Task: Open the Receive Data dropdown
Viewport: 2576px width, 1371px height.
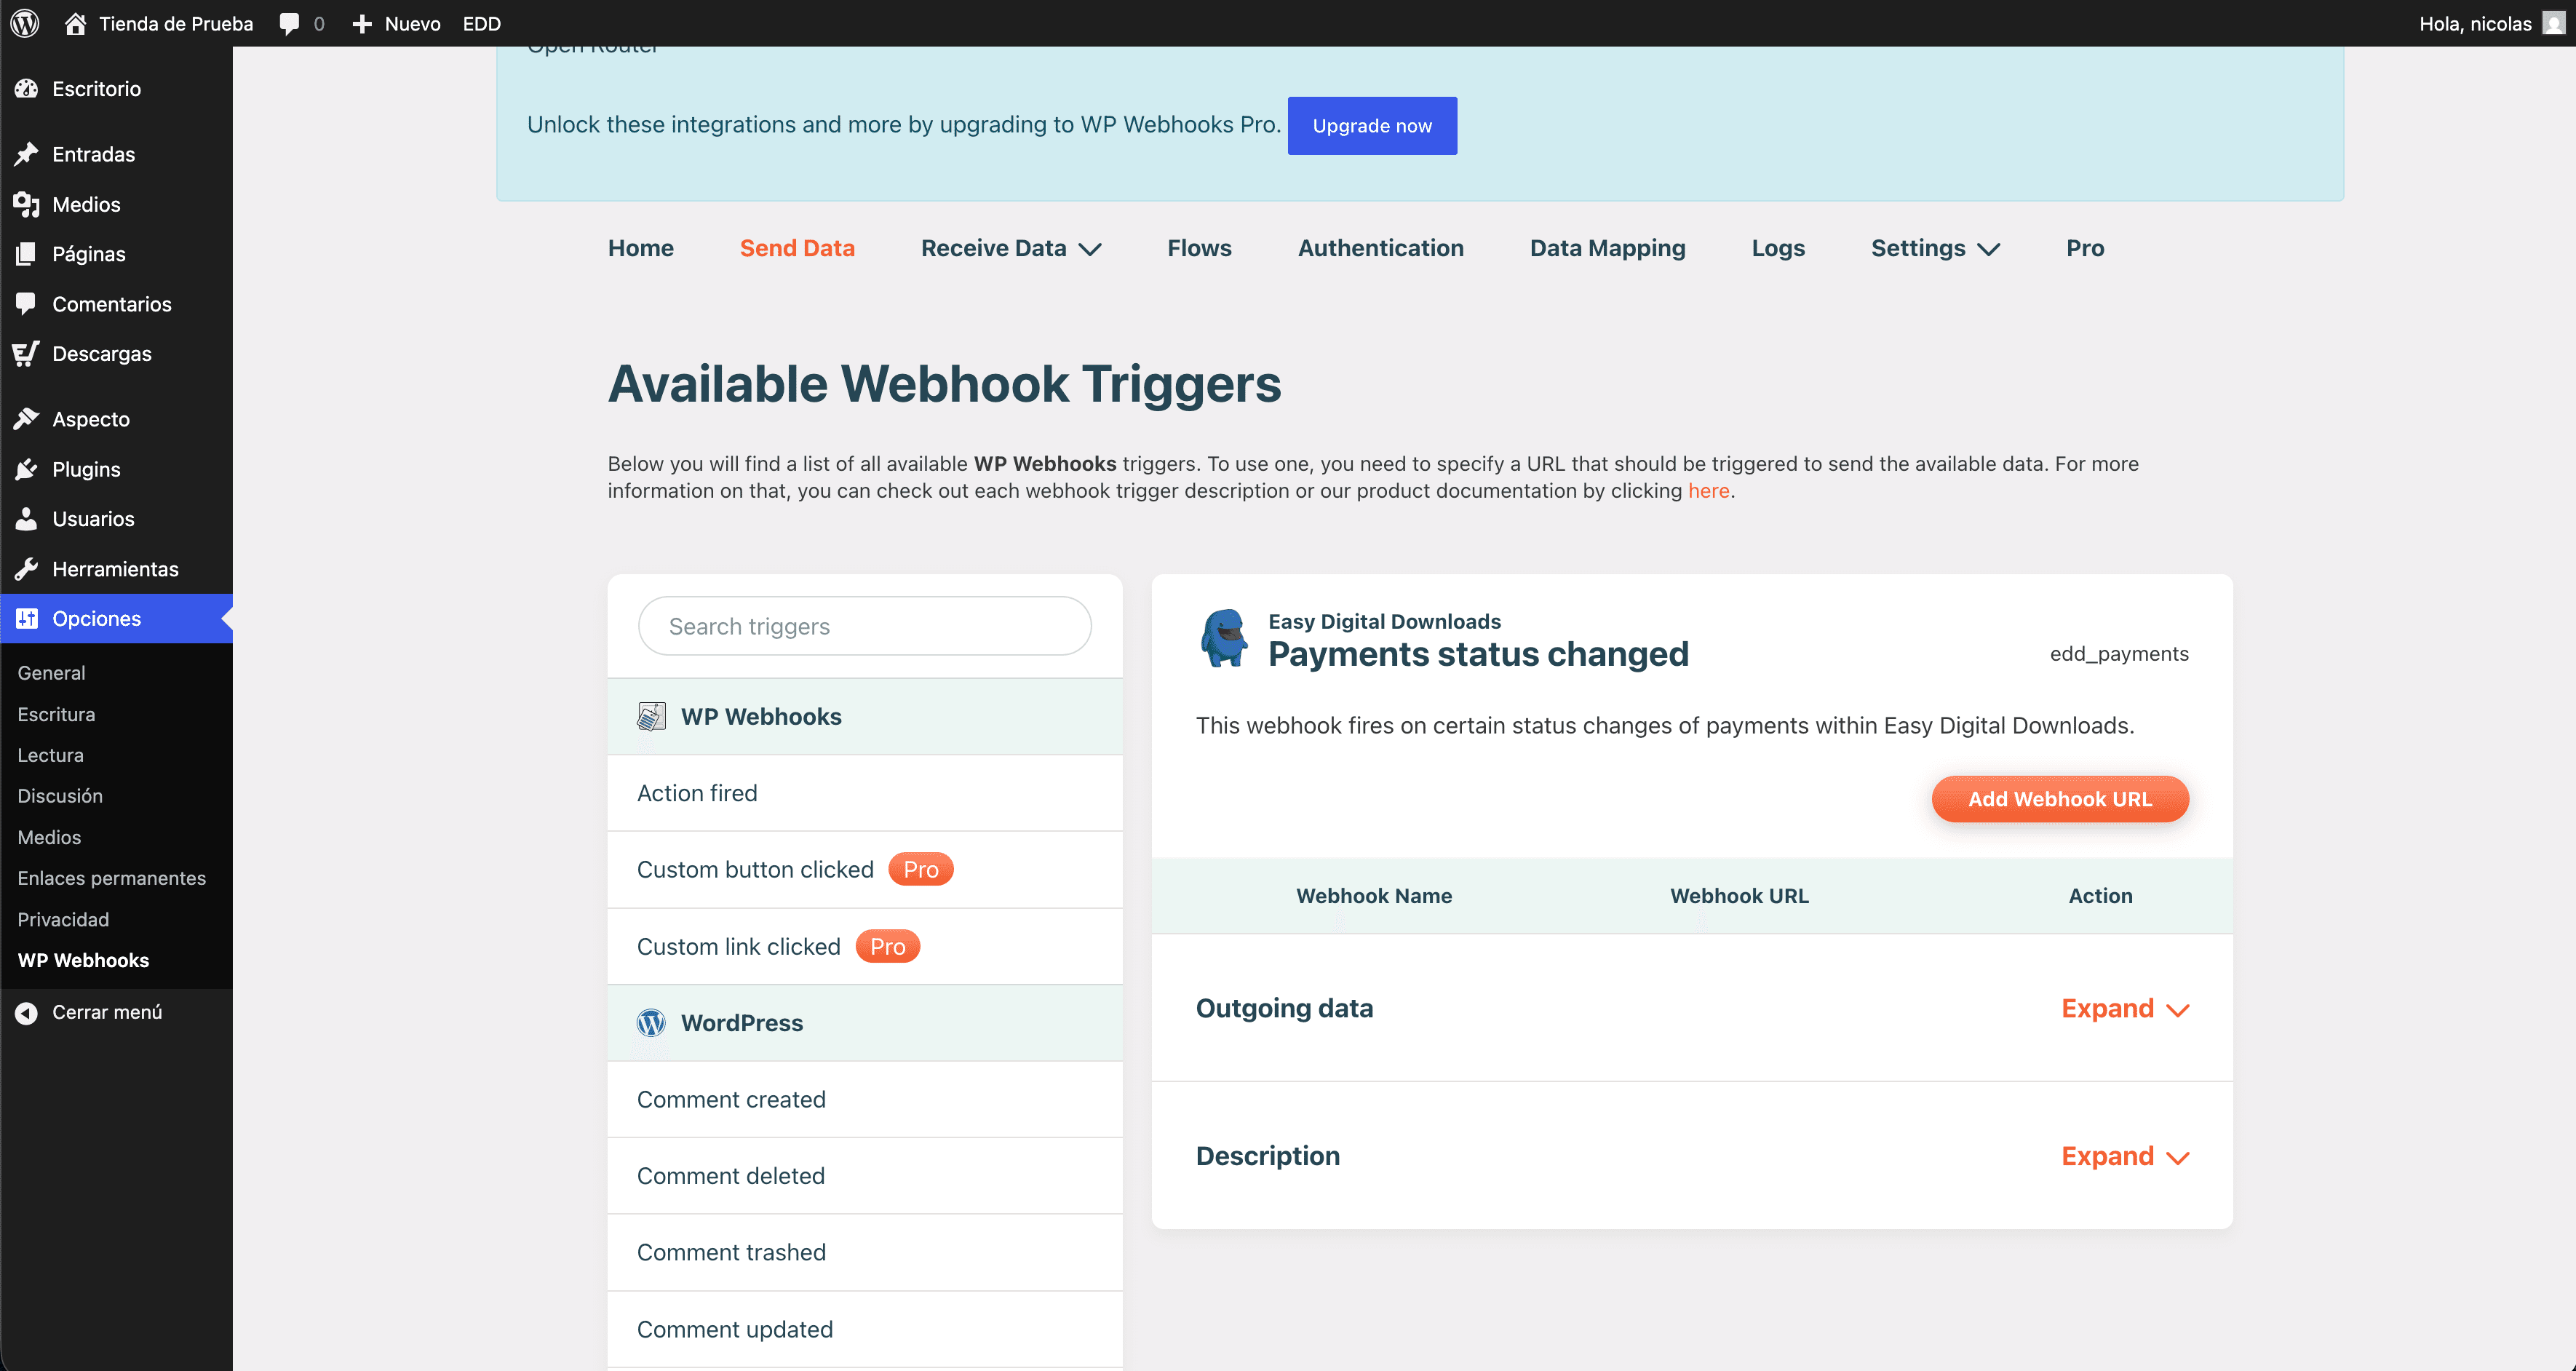Action: pyautogui.click(x=1010, y=248)
